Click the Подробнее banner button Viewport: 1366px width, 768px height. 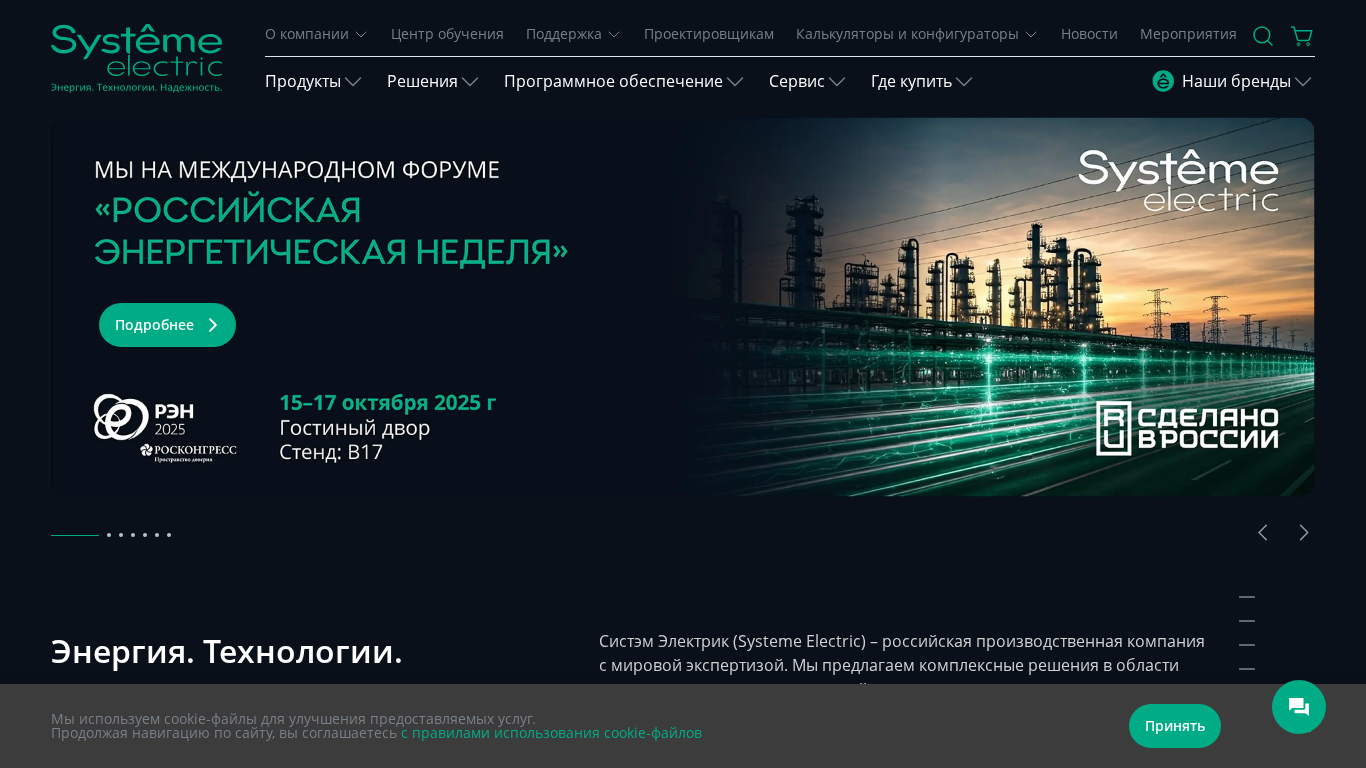[167, 325]
